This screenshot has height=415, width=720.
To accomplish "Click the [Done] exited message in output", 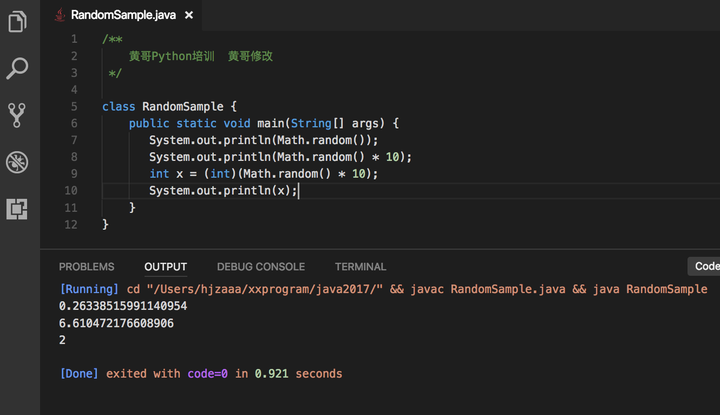I will pyautogui.click(x=200, y=374).
